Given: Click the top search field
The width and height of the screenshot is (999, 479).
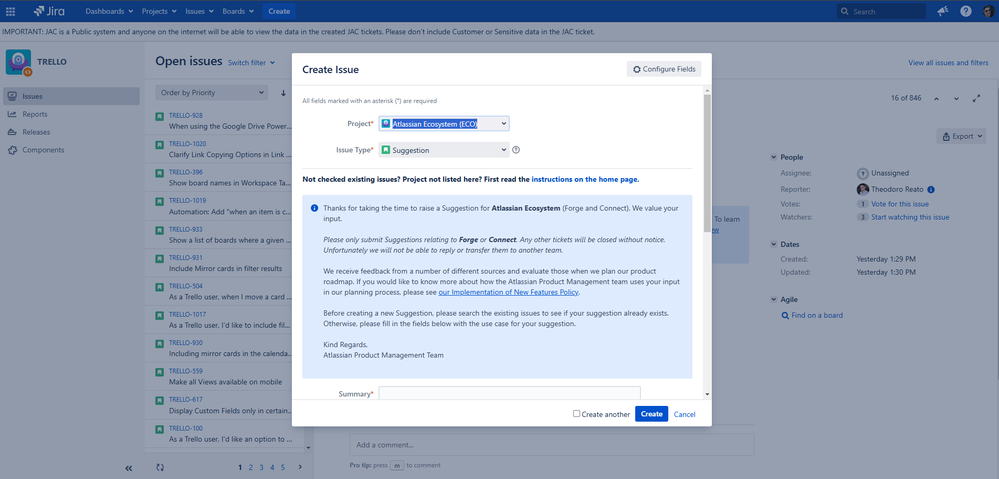Looking at the screenshot, I should 880,11.
